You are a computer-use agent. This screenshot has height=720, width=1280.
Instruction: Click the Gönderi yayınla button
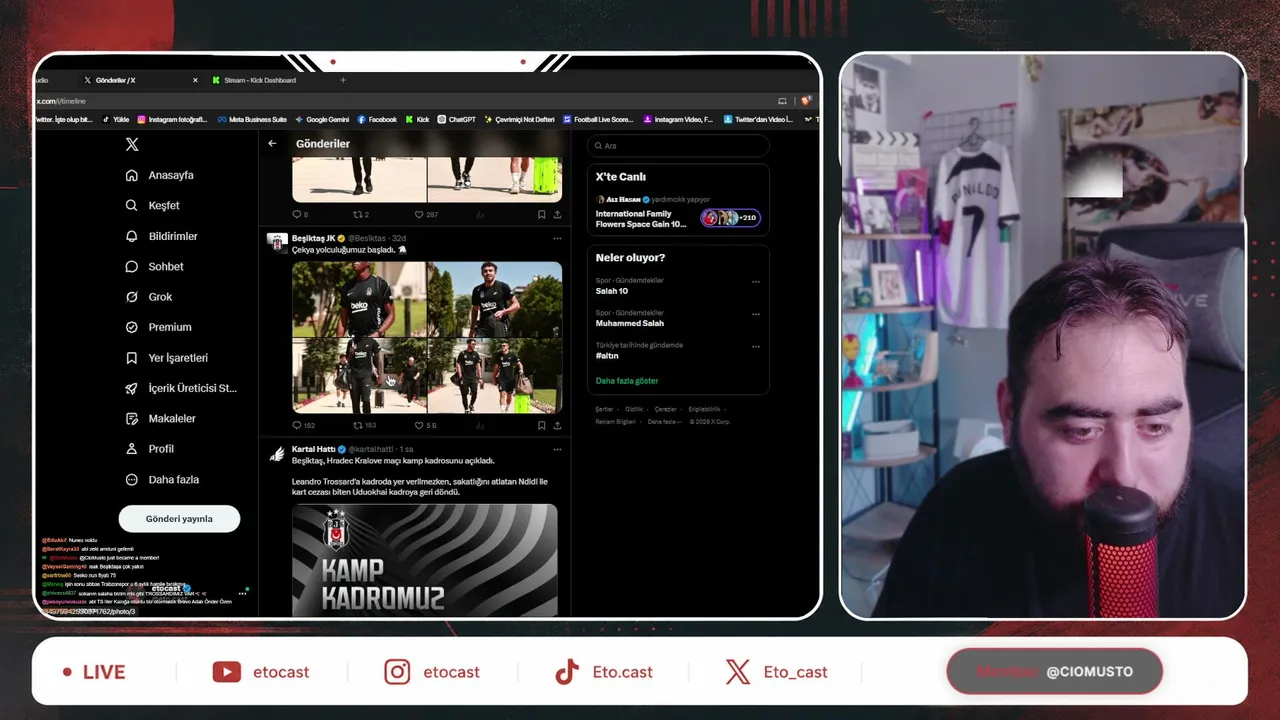coord(179,519)
